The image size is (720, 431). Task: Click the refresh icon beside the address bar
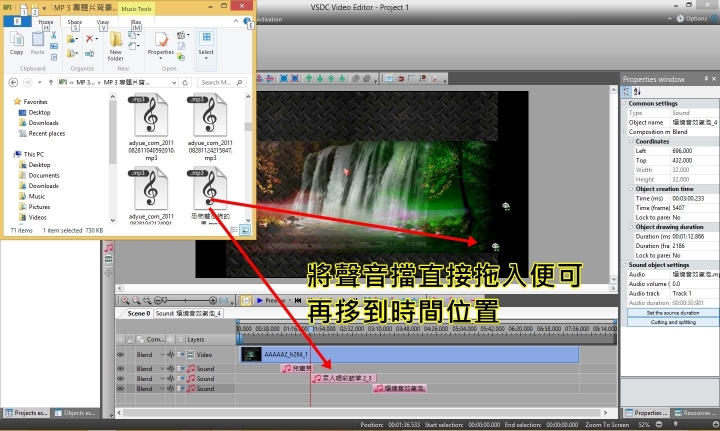(185, 83)
